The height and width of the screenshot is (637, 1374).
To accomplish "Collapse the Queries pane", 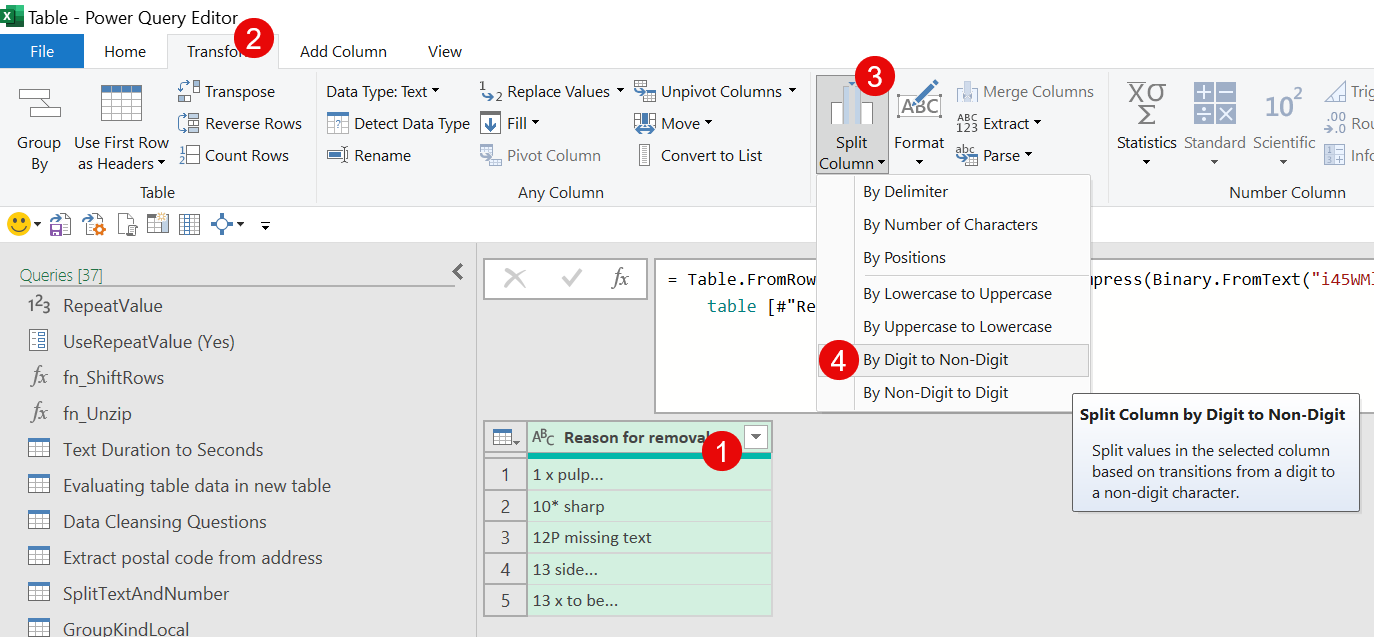I will 458,271.
